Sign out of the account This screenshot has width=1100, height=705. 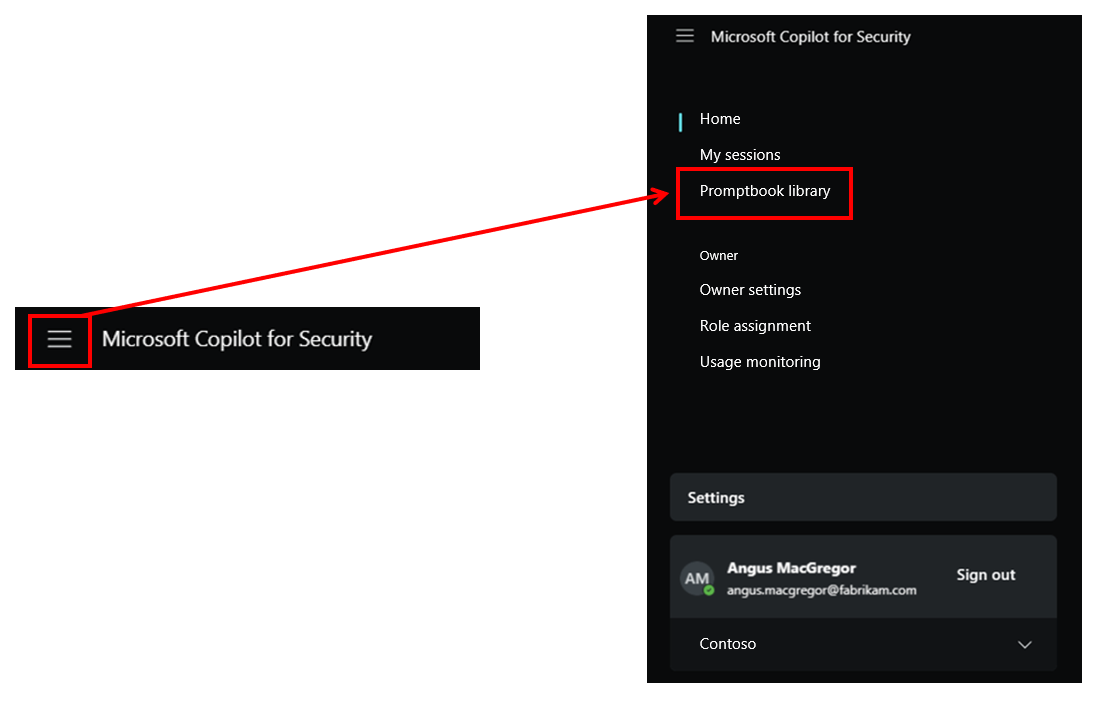pyautogui.click(x=985, y=575)
